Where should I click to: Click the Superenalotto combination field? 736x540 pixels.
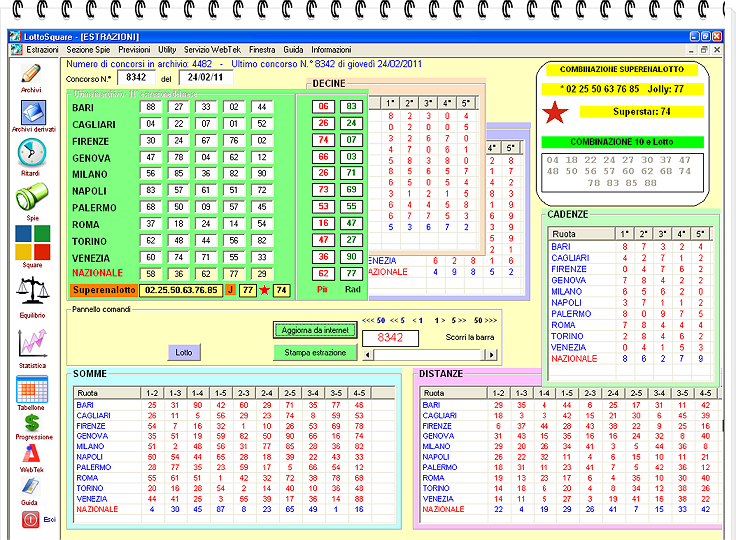coord(181,290)
